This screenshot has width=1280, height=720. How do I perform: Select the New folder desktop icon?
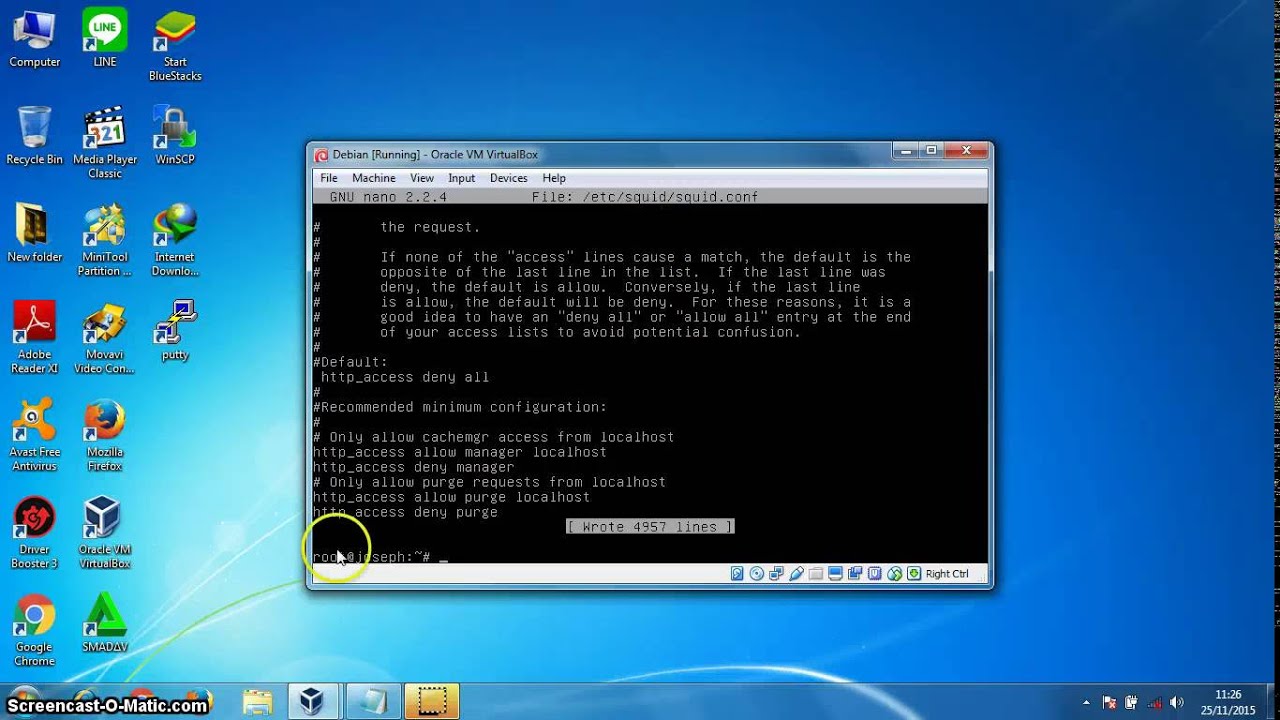(35, 233)
